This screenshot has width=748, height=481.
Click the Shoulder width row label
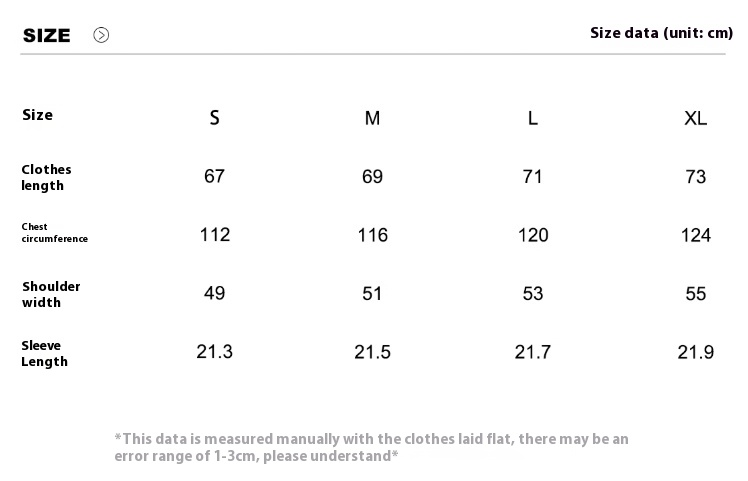(51, 294)
